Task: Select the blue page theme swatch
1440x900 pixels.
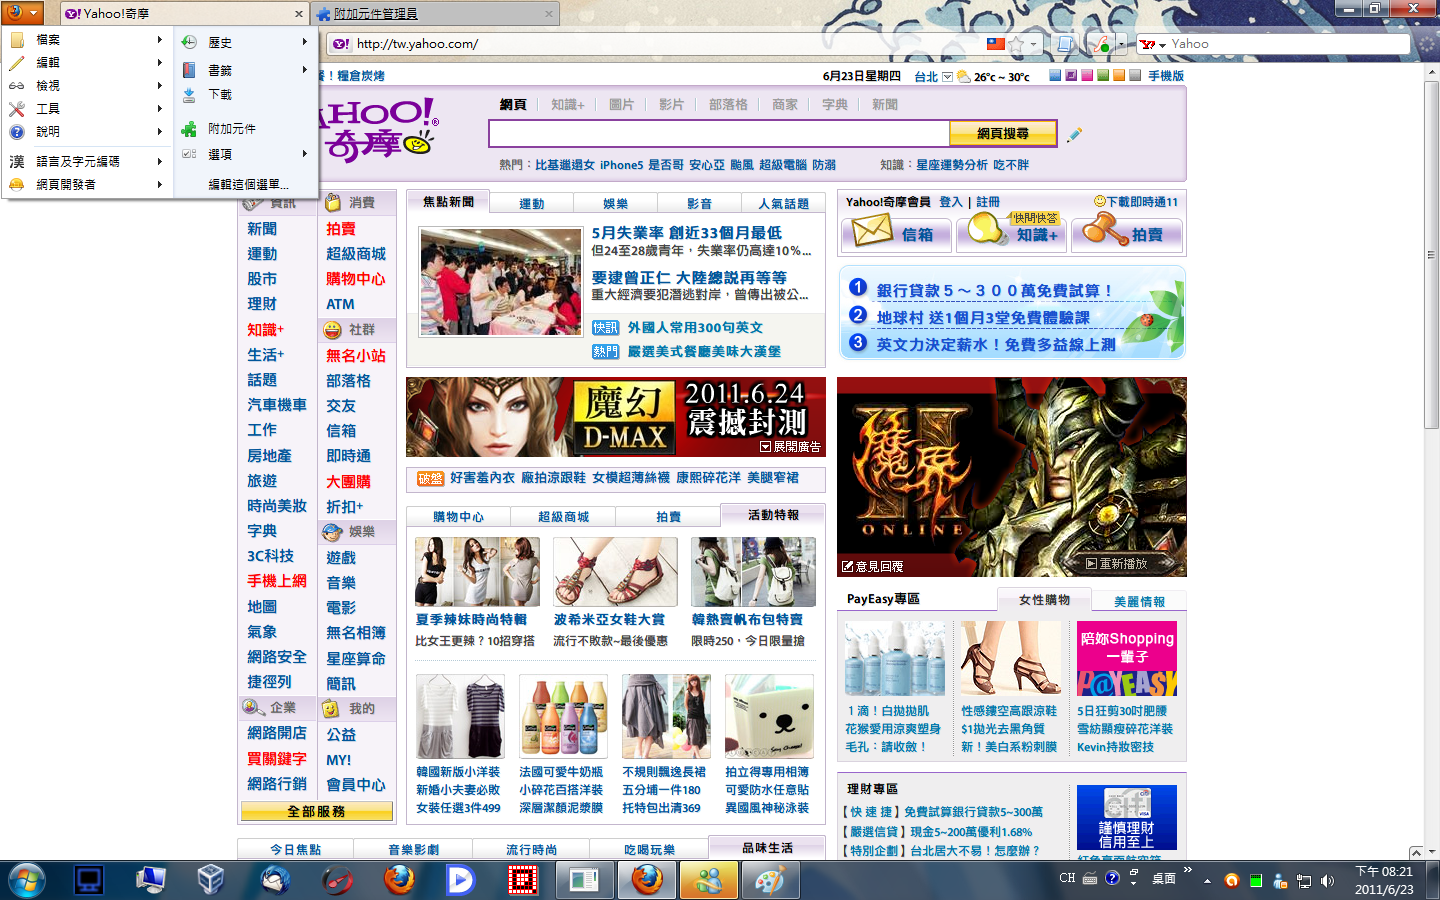Action: tap(1055, 76)
